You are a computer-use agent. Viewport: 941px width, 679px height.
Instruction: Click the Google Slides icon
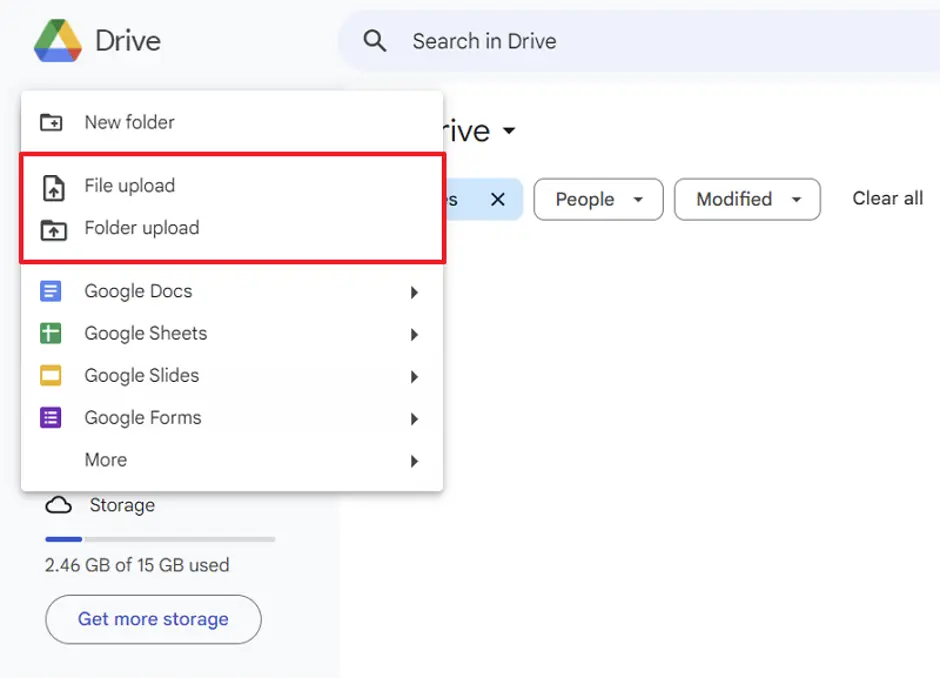click(x=50, y=375)
